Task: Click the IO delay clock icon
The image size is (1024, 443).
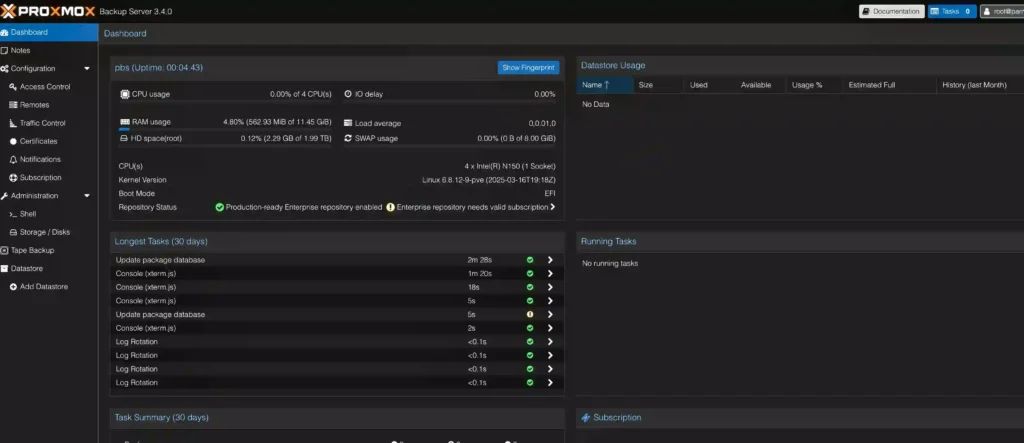Action: [x=348, y=94]
